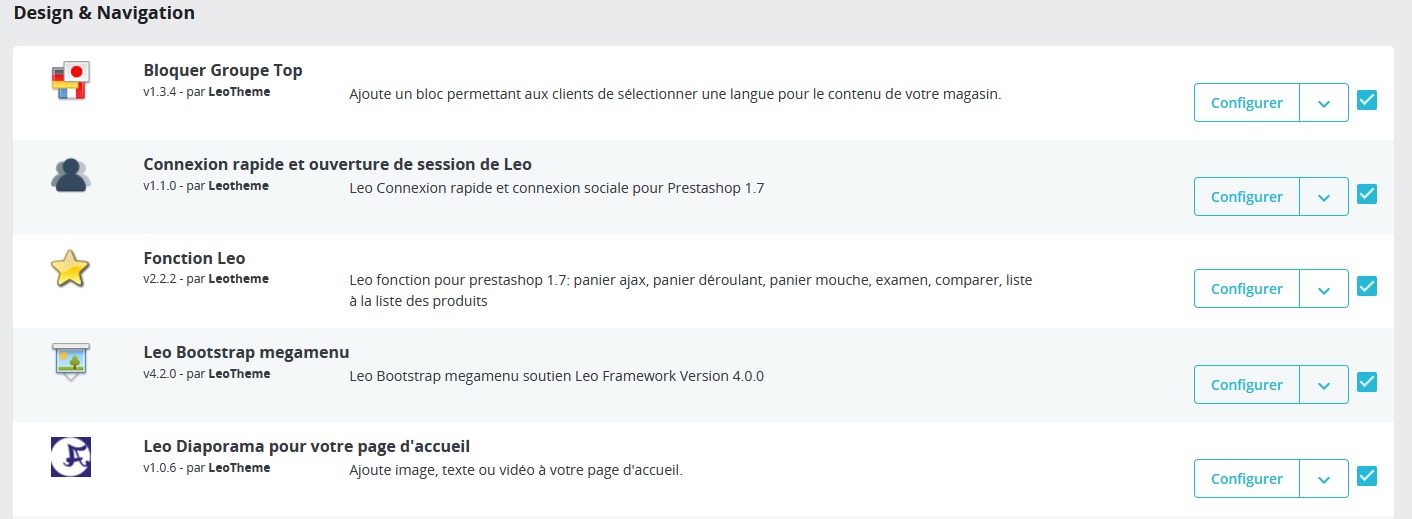
Task: Open the dropdown arrow for Bloquer Groupe Top
Action: click(1324, 103)
